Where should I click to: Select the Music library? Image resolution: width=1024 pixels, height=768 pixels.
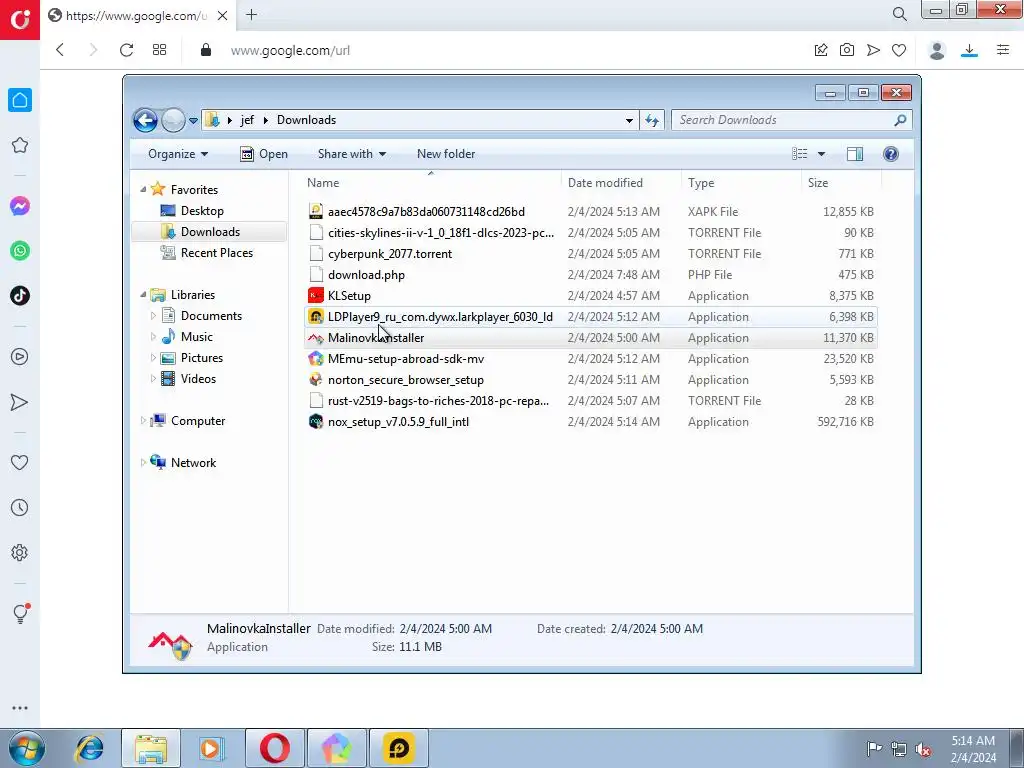tap(197, 337)
